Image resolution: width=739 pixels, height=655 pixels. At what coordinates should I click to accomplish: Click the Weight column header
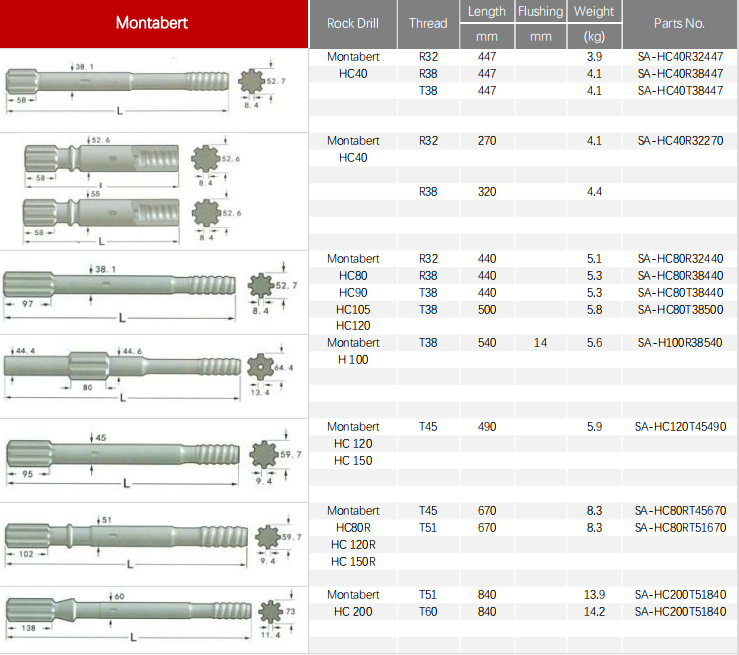(594, 11)
